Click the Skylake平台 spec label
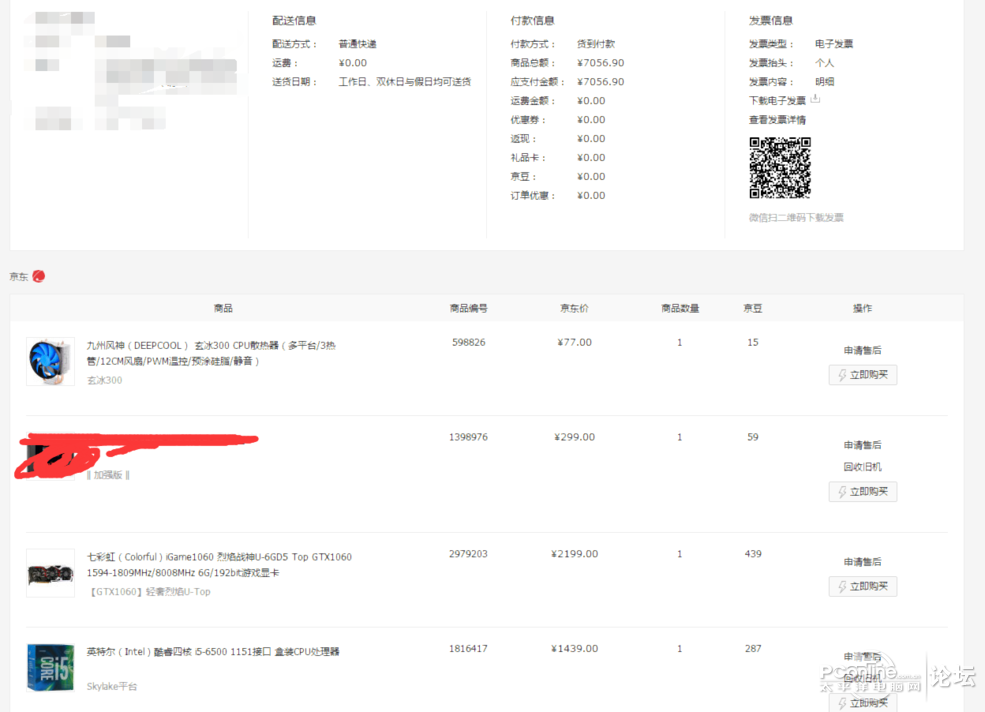 pyautogui.click(x=112, y=686)
